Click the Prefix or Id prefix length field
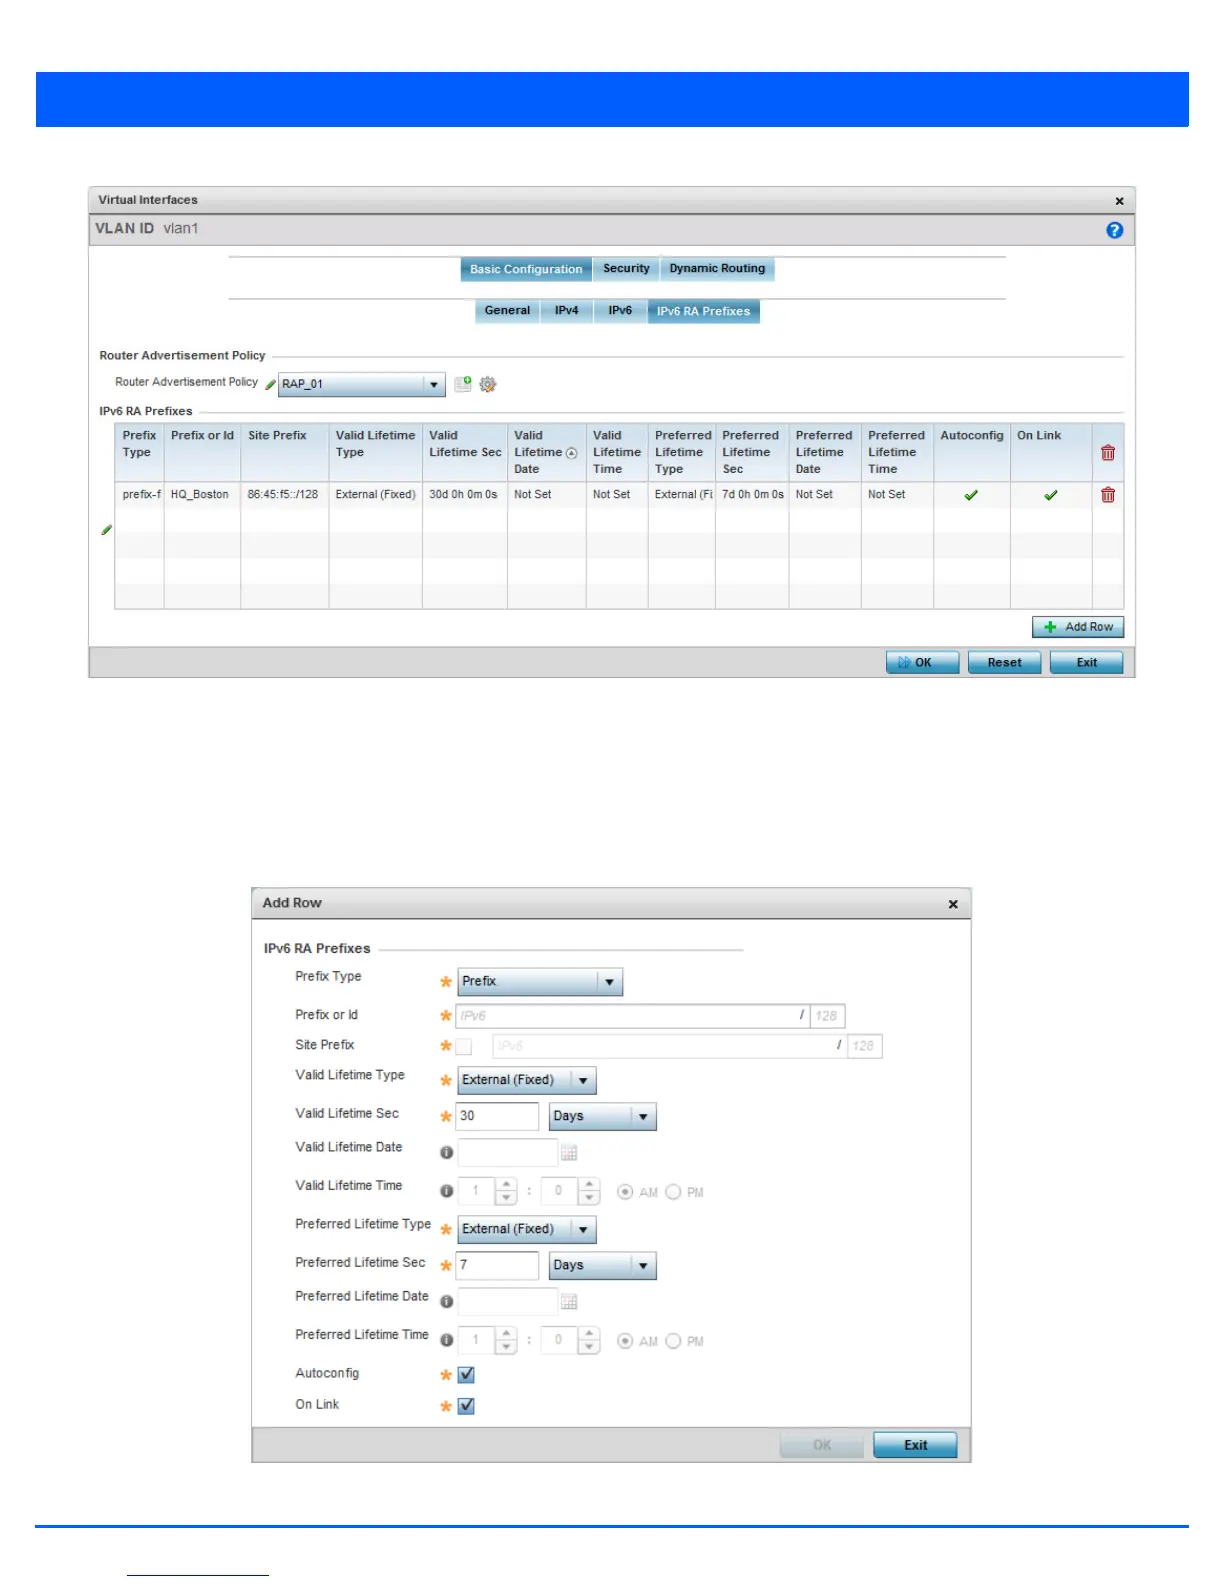 click(x=827, y=1016)
